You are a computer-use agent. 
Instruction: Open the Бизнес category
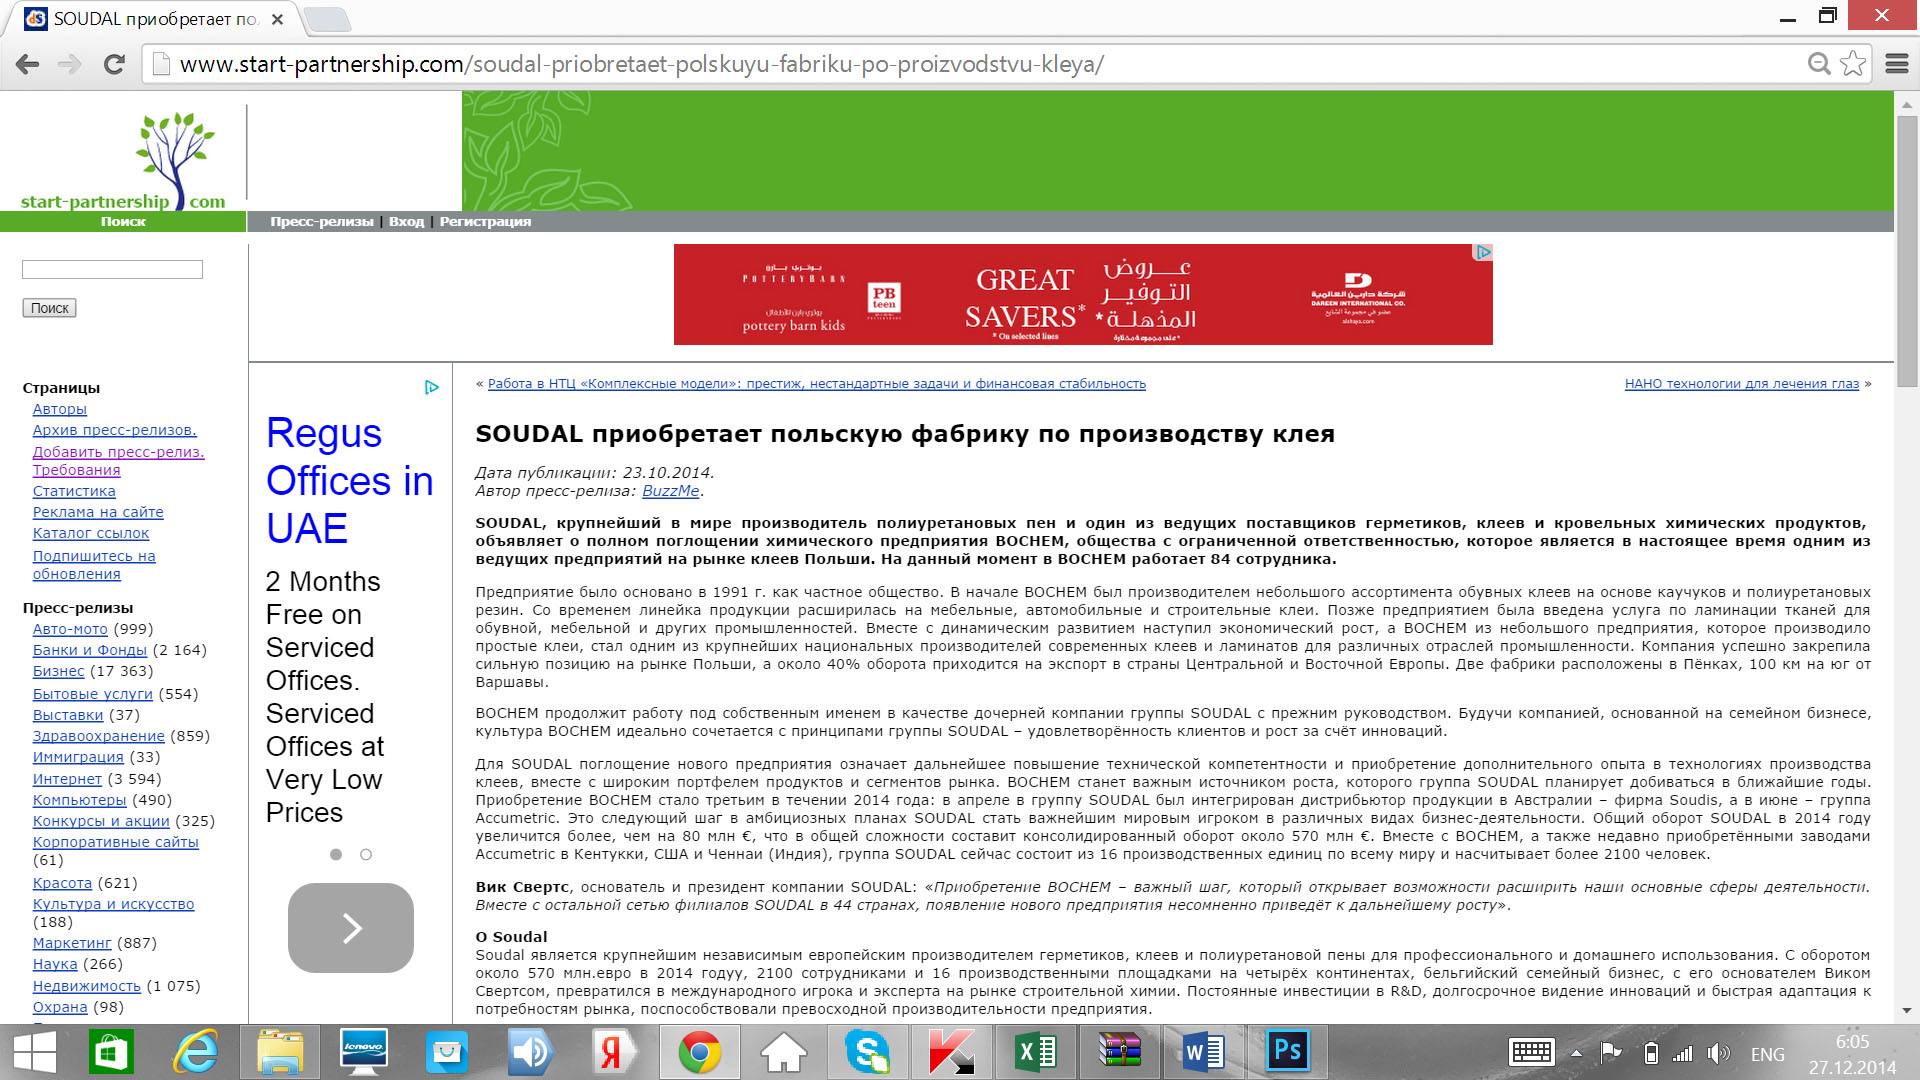click(x=59, y=671)
